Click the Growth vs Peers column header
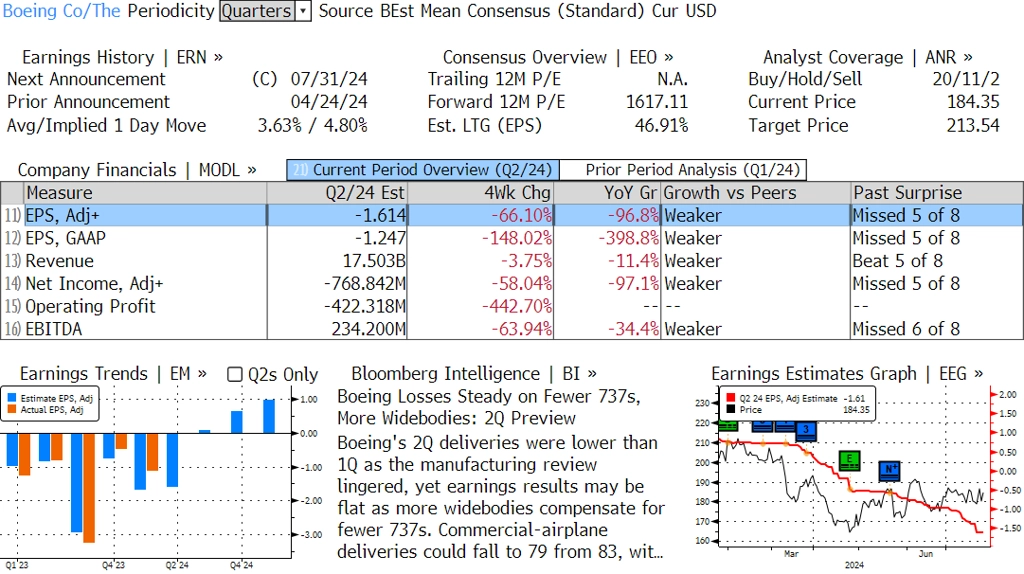Image resolution: width=1024 pixels, height=574 pixels. click(x=756, y=193)
